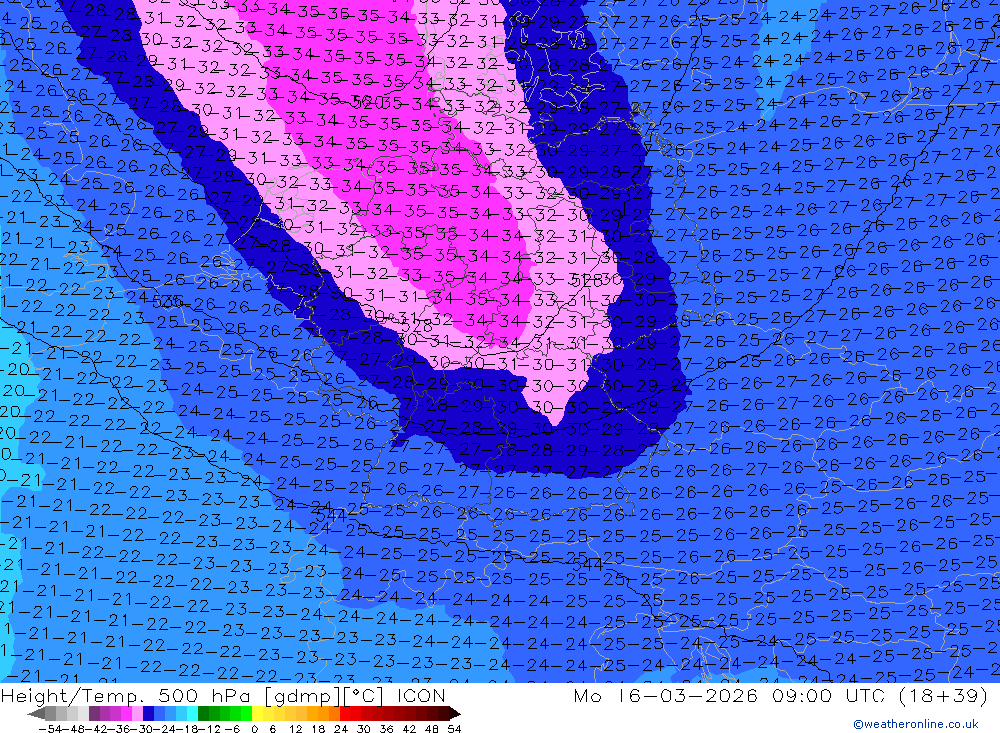Click the left gray arrow of color scale
Image resolution: width=1000 pixels, height=733 pixels.
click(36, 713)
